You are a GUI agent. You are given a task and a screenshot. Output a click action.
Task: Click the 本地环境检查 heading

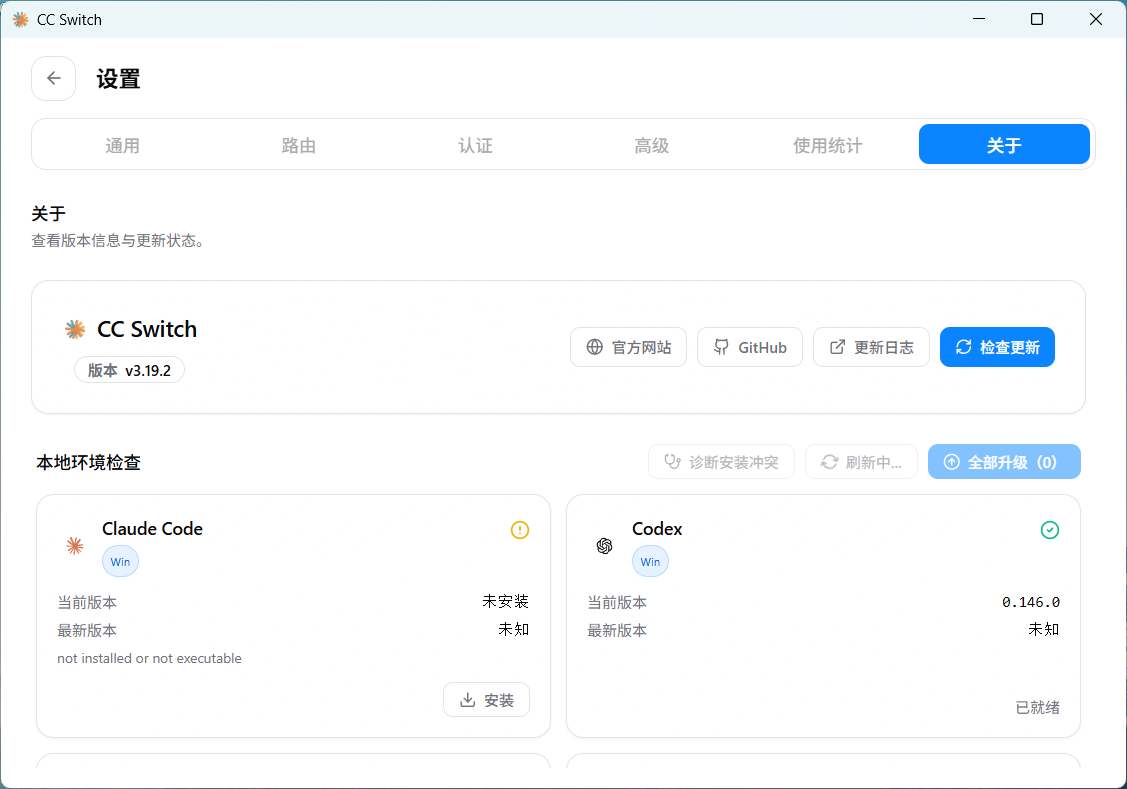point(88,462)
